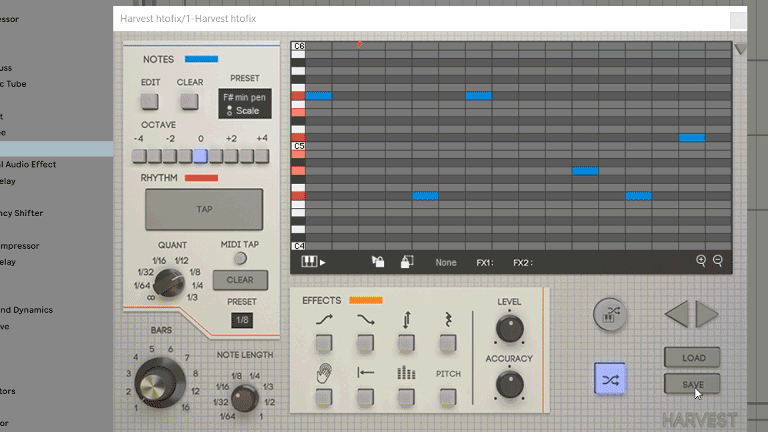
Task: Click the notes EDIT button
Action: (149, 101)
